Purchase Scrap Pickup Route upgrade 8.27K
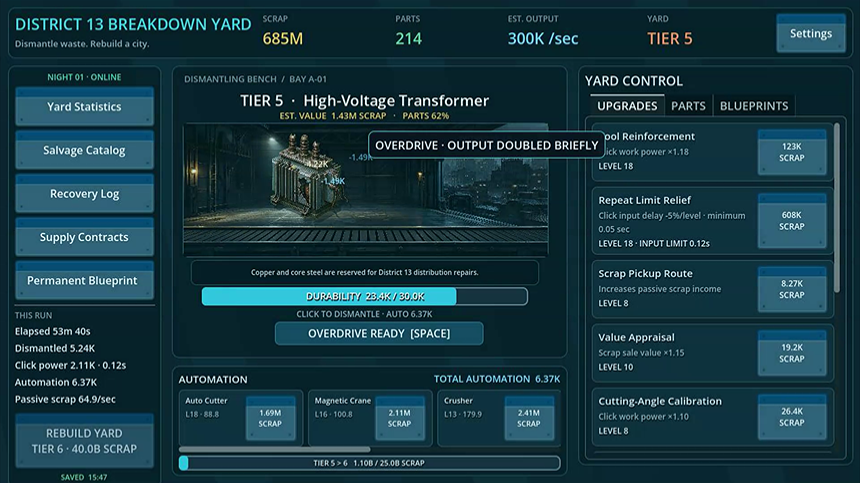860x483 pixels. coord(791,289)
